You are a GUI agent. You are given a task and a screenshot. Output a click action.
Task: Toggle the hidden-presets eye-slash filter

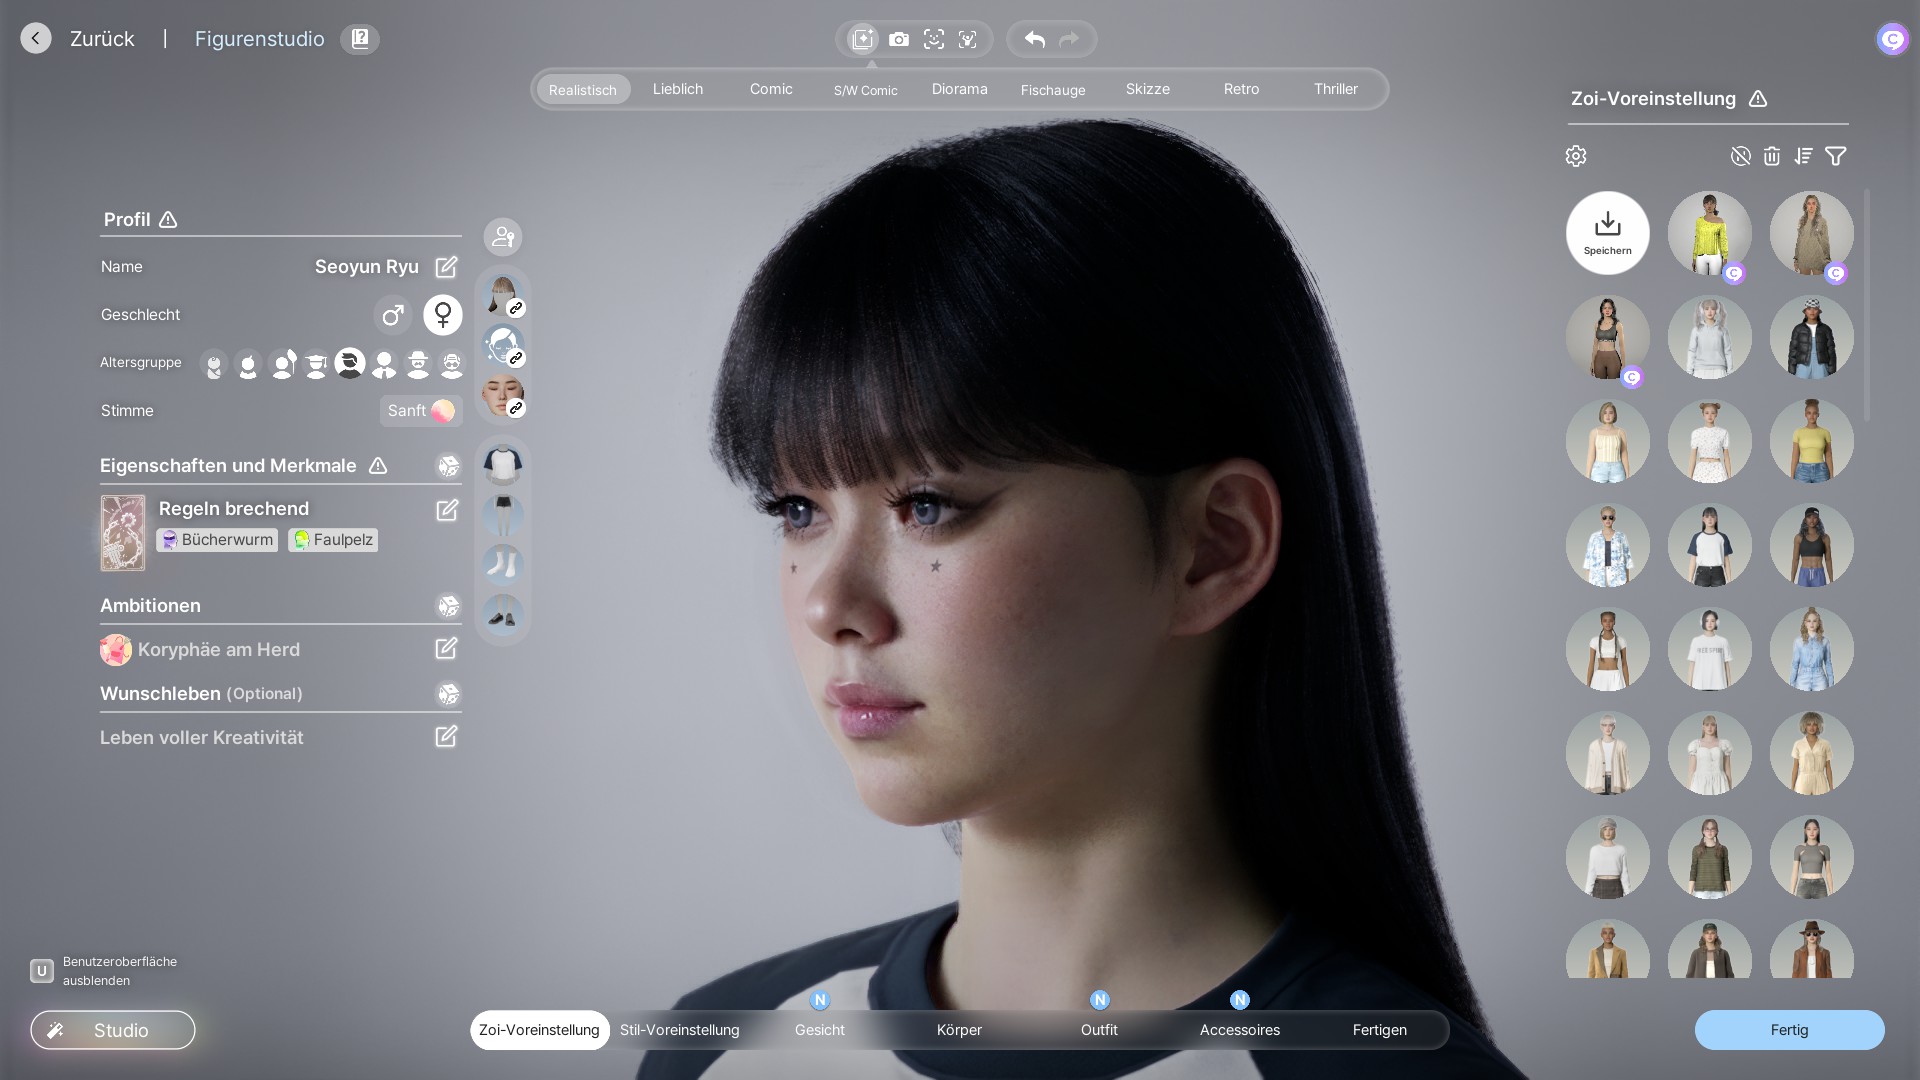[x=1741, y=156]
